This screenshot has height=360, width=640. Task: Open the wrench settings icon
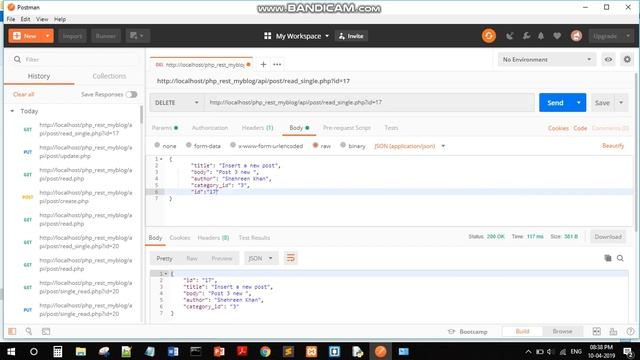(527, 36)
